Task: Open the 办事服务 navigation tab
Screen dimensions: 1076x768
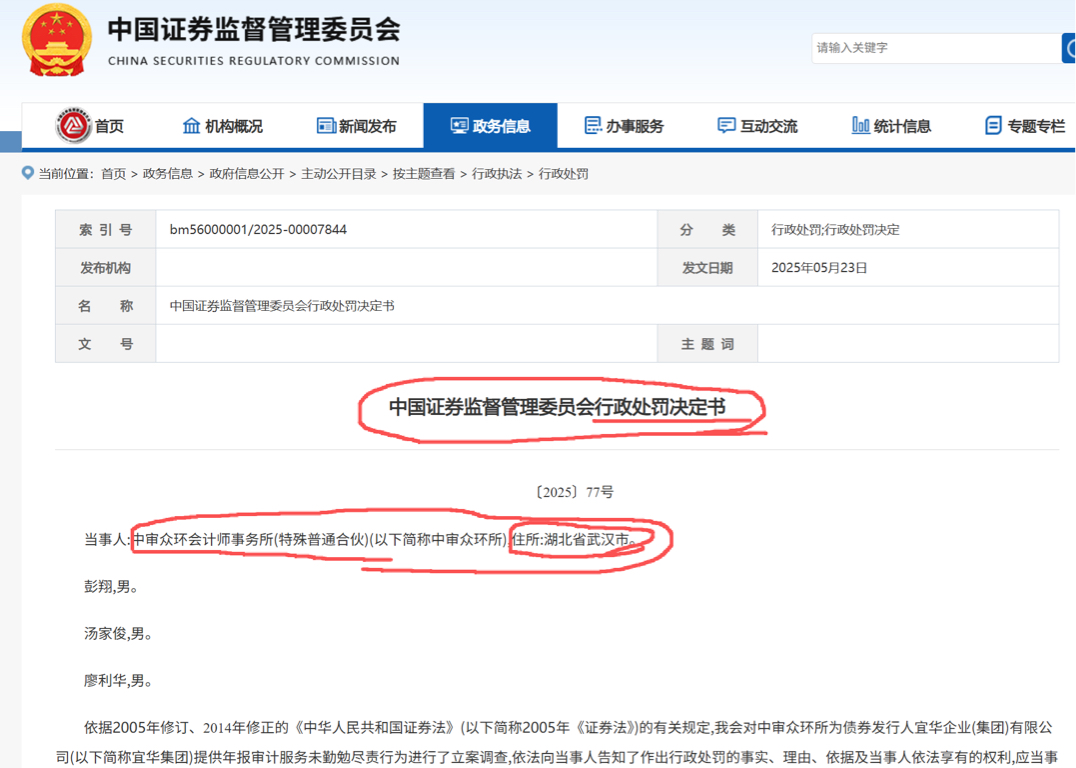Action: click(x=624, y=126)
